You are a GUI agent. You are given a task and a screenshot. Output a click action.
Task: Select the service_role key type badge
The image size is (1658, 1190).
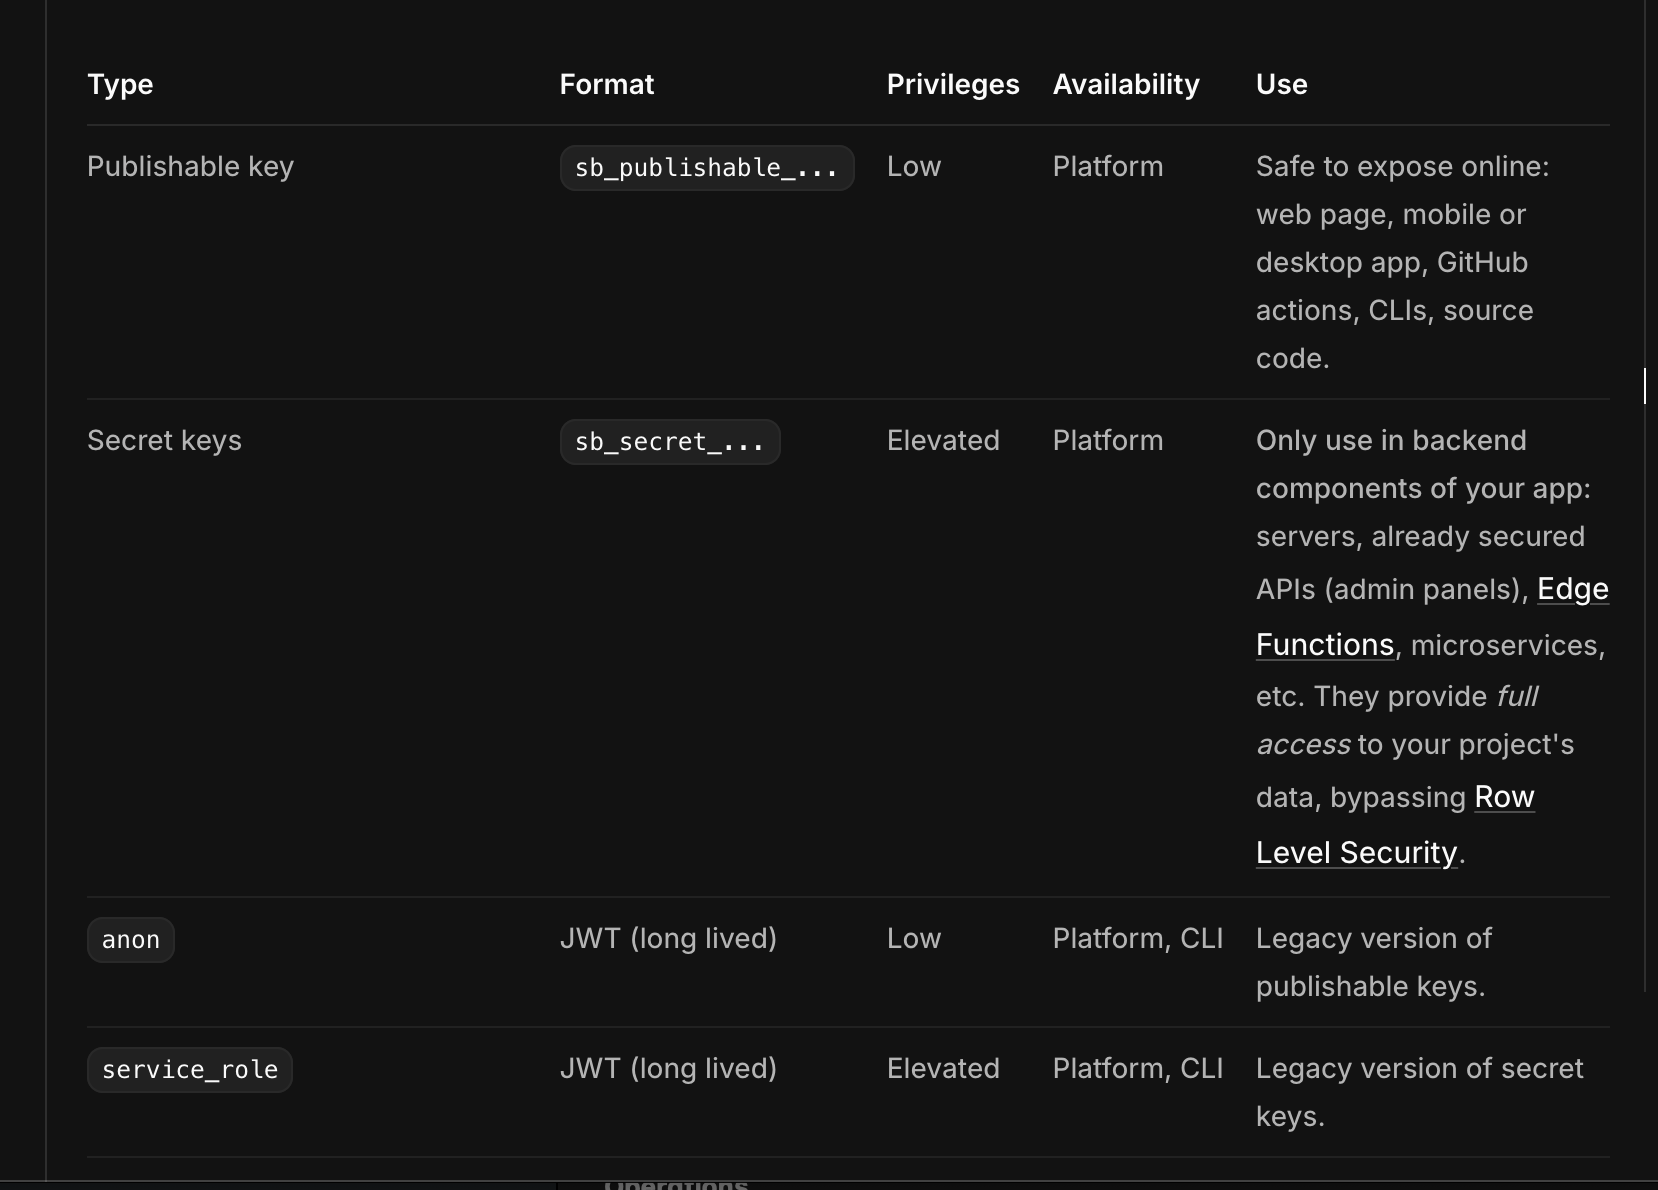(190, 1070)
